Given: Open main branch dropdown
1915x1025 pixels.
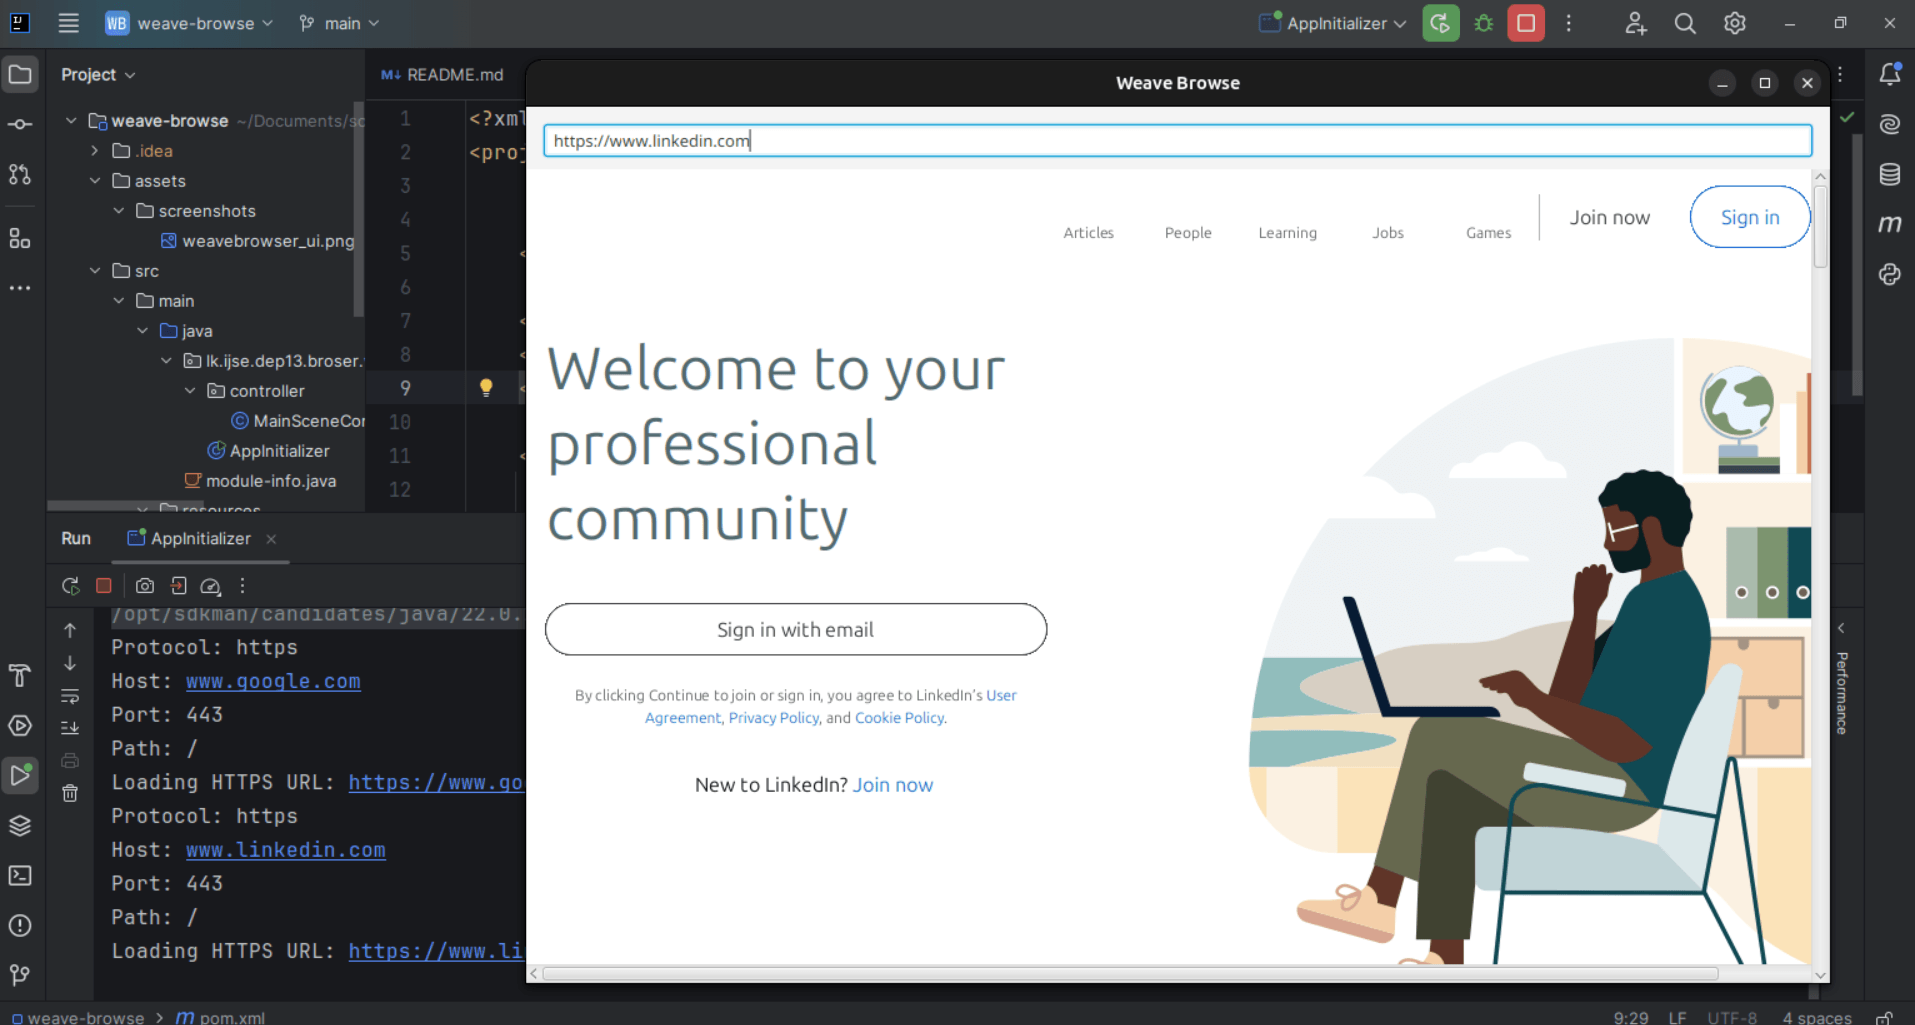Looking at the screenshot, I should [339, 23].
